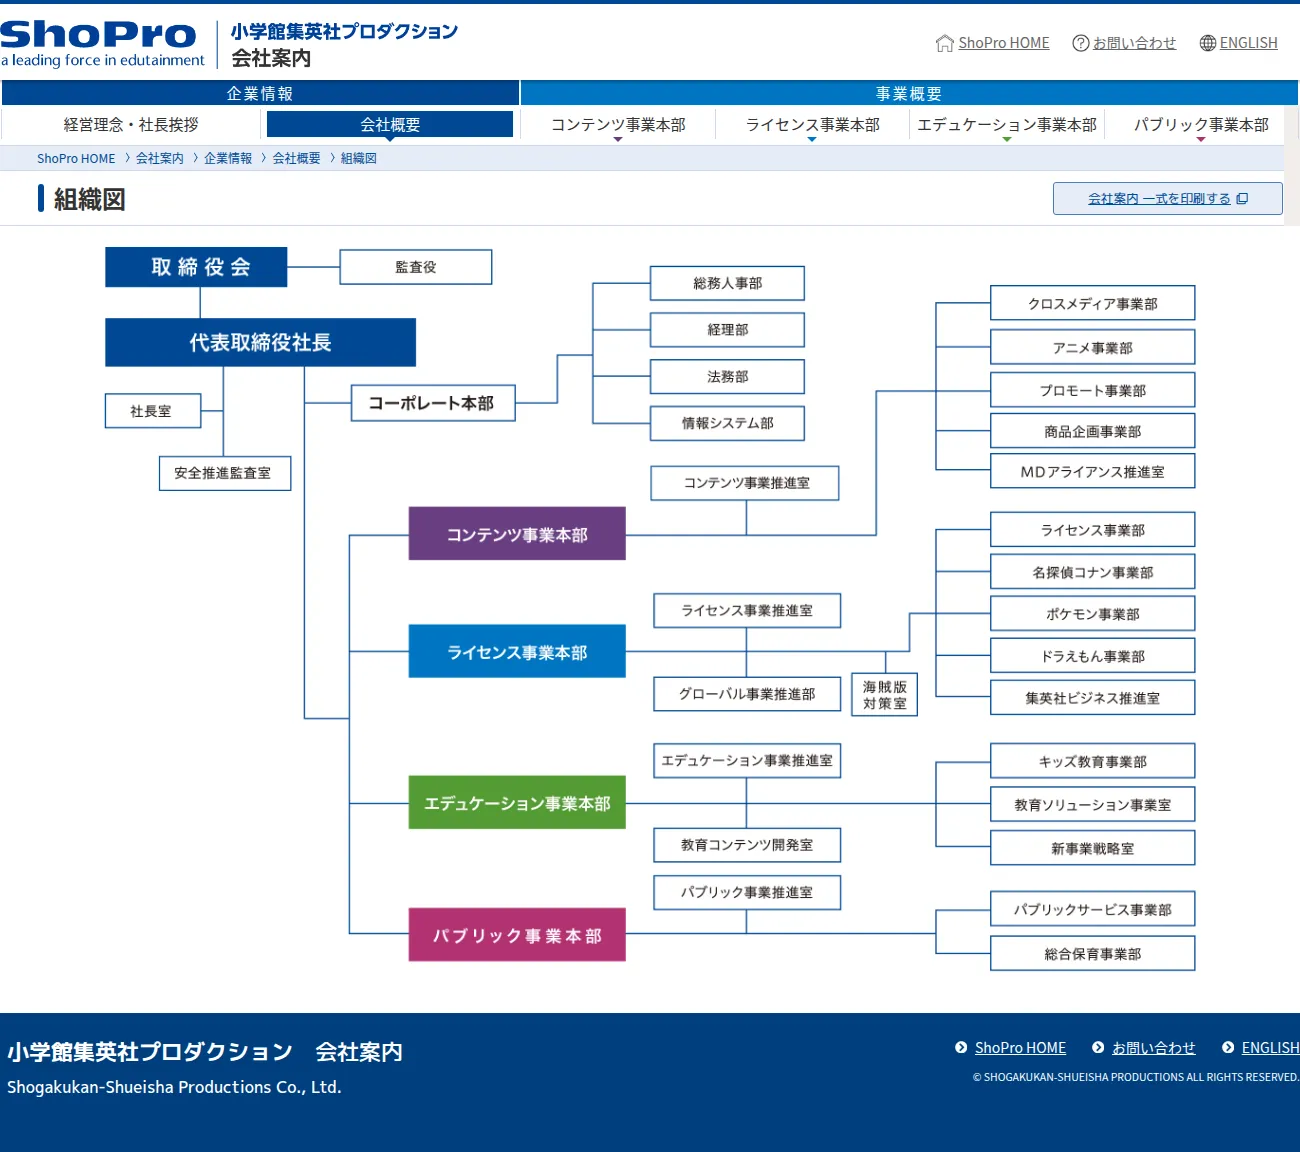Viewport: 1300px width, 1152px height.
Task: Click the パブリックサービス事業部 box
Action: 1093,909
